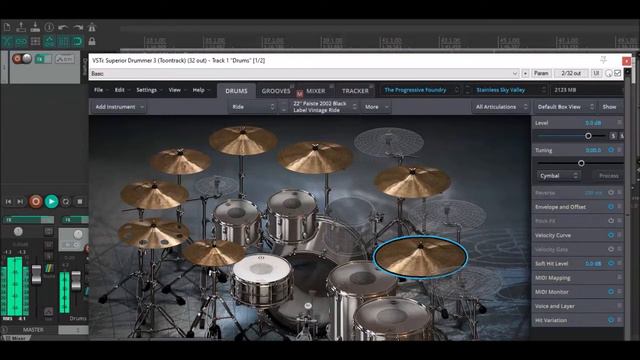
Task: Click the pin icon on plugin window
Action: coord(604,60)
